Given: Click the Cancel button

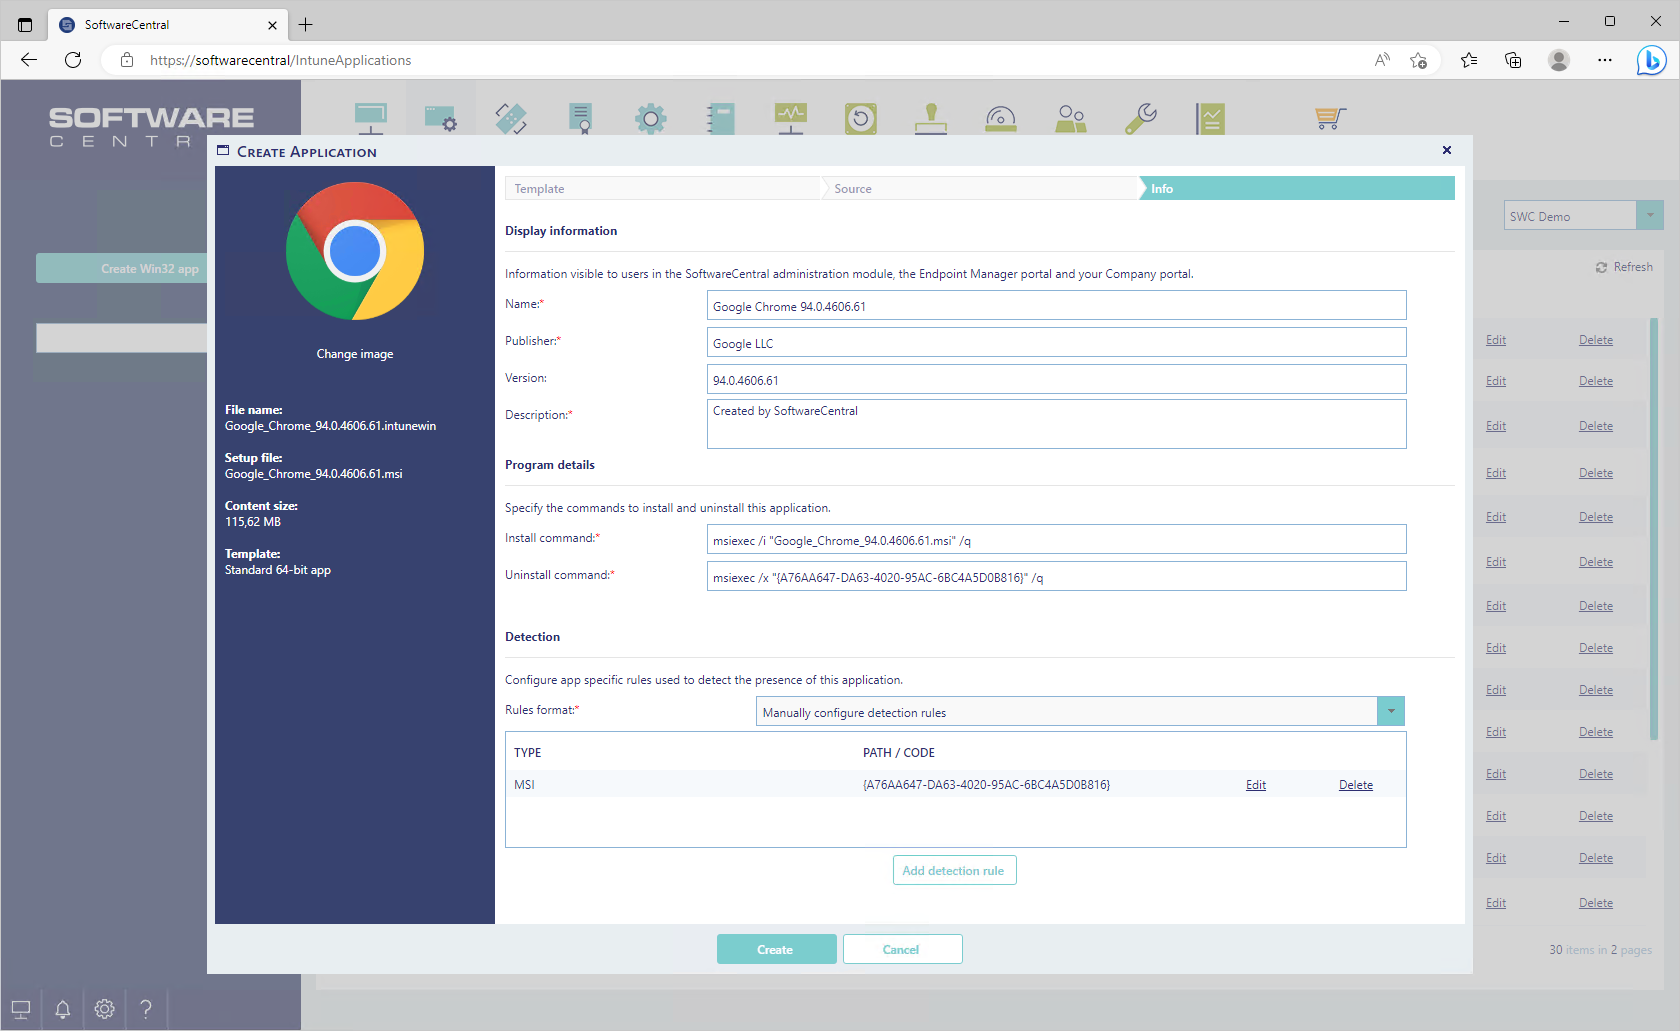Looking at the screenshot, I should tap(902, 949).
